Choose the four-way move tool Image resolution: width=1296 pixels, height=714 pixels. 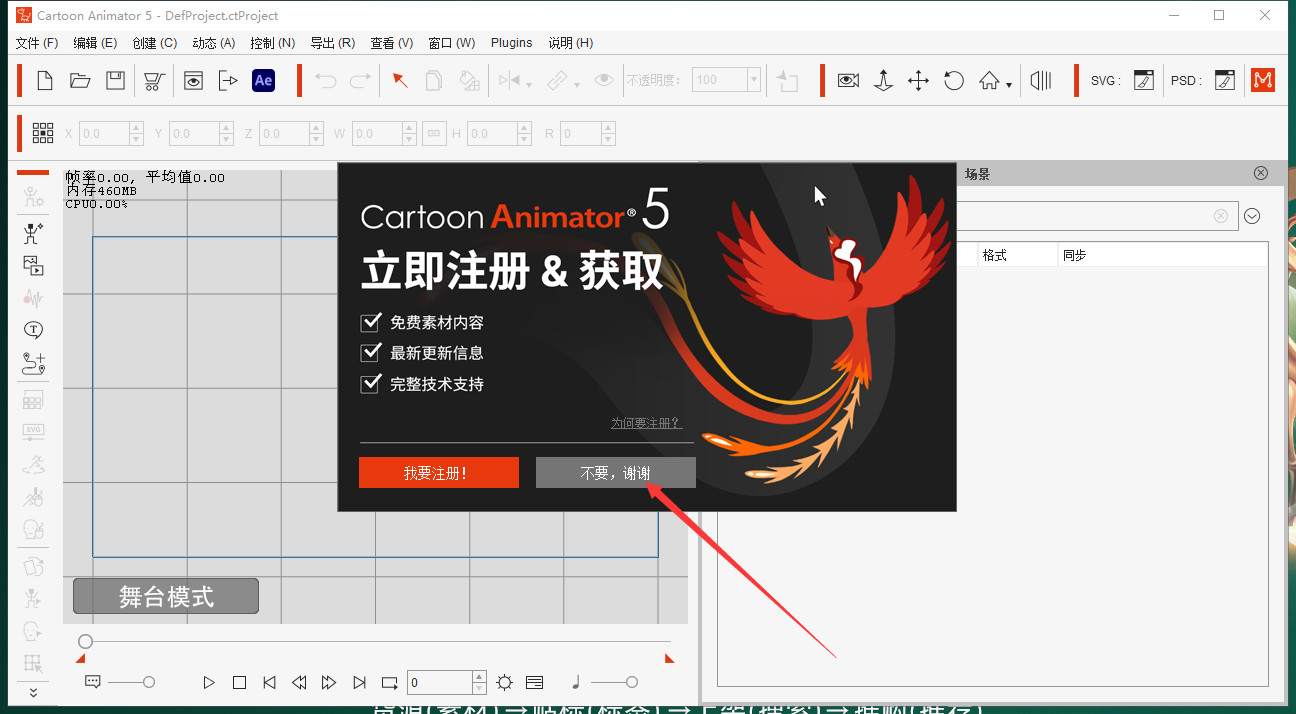[x=918, y=81]
